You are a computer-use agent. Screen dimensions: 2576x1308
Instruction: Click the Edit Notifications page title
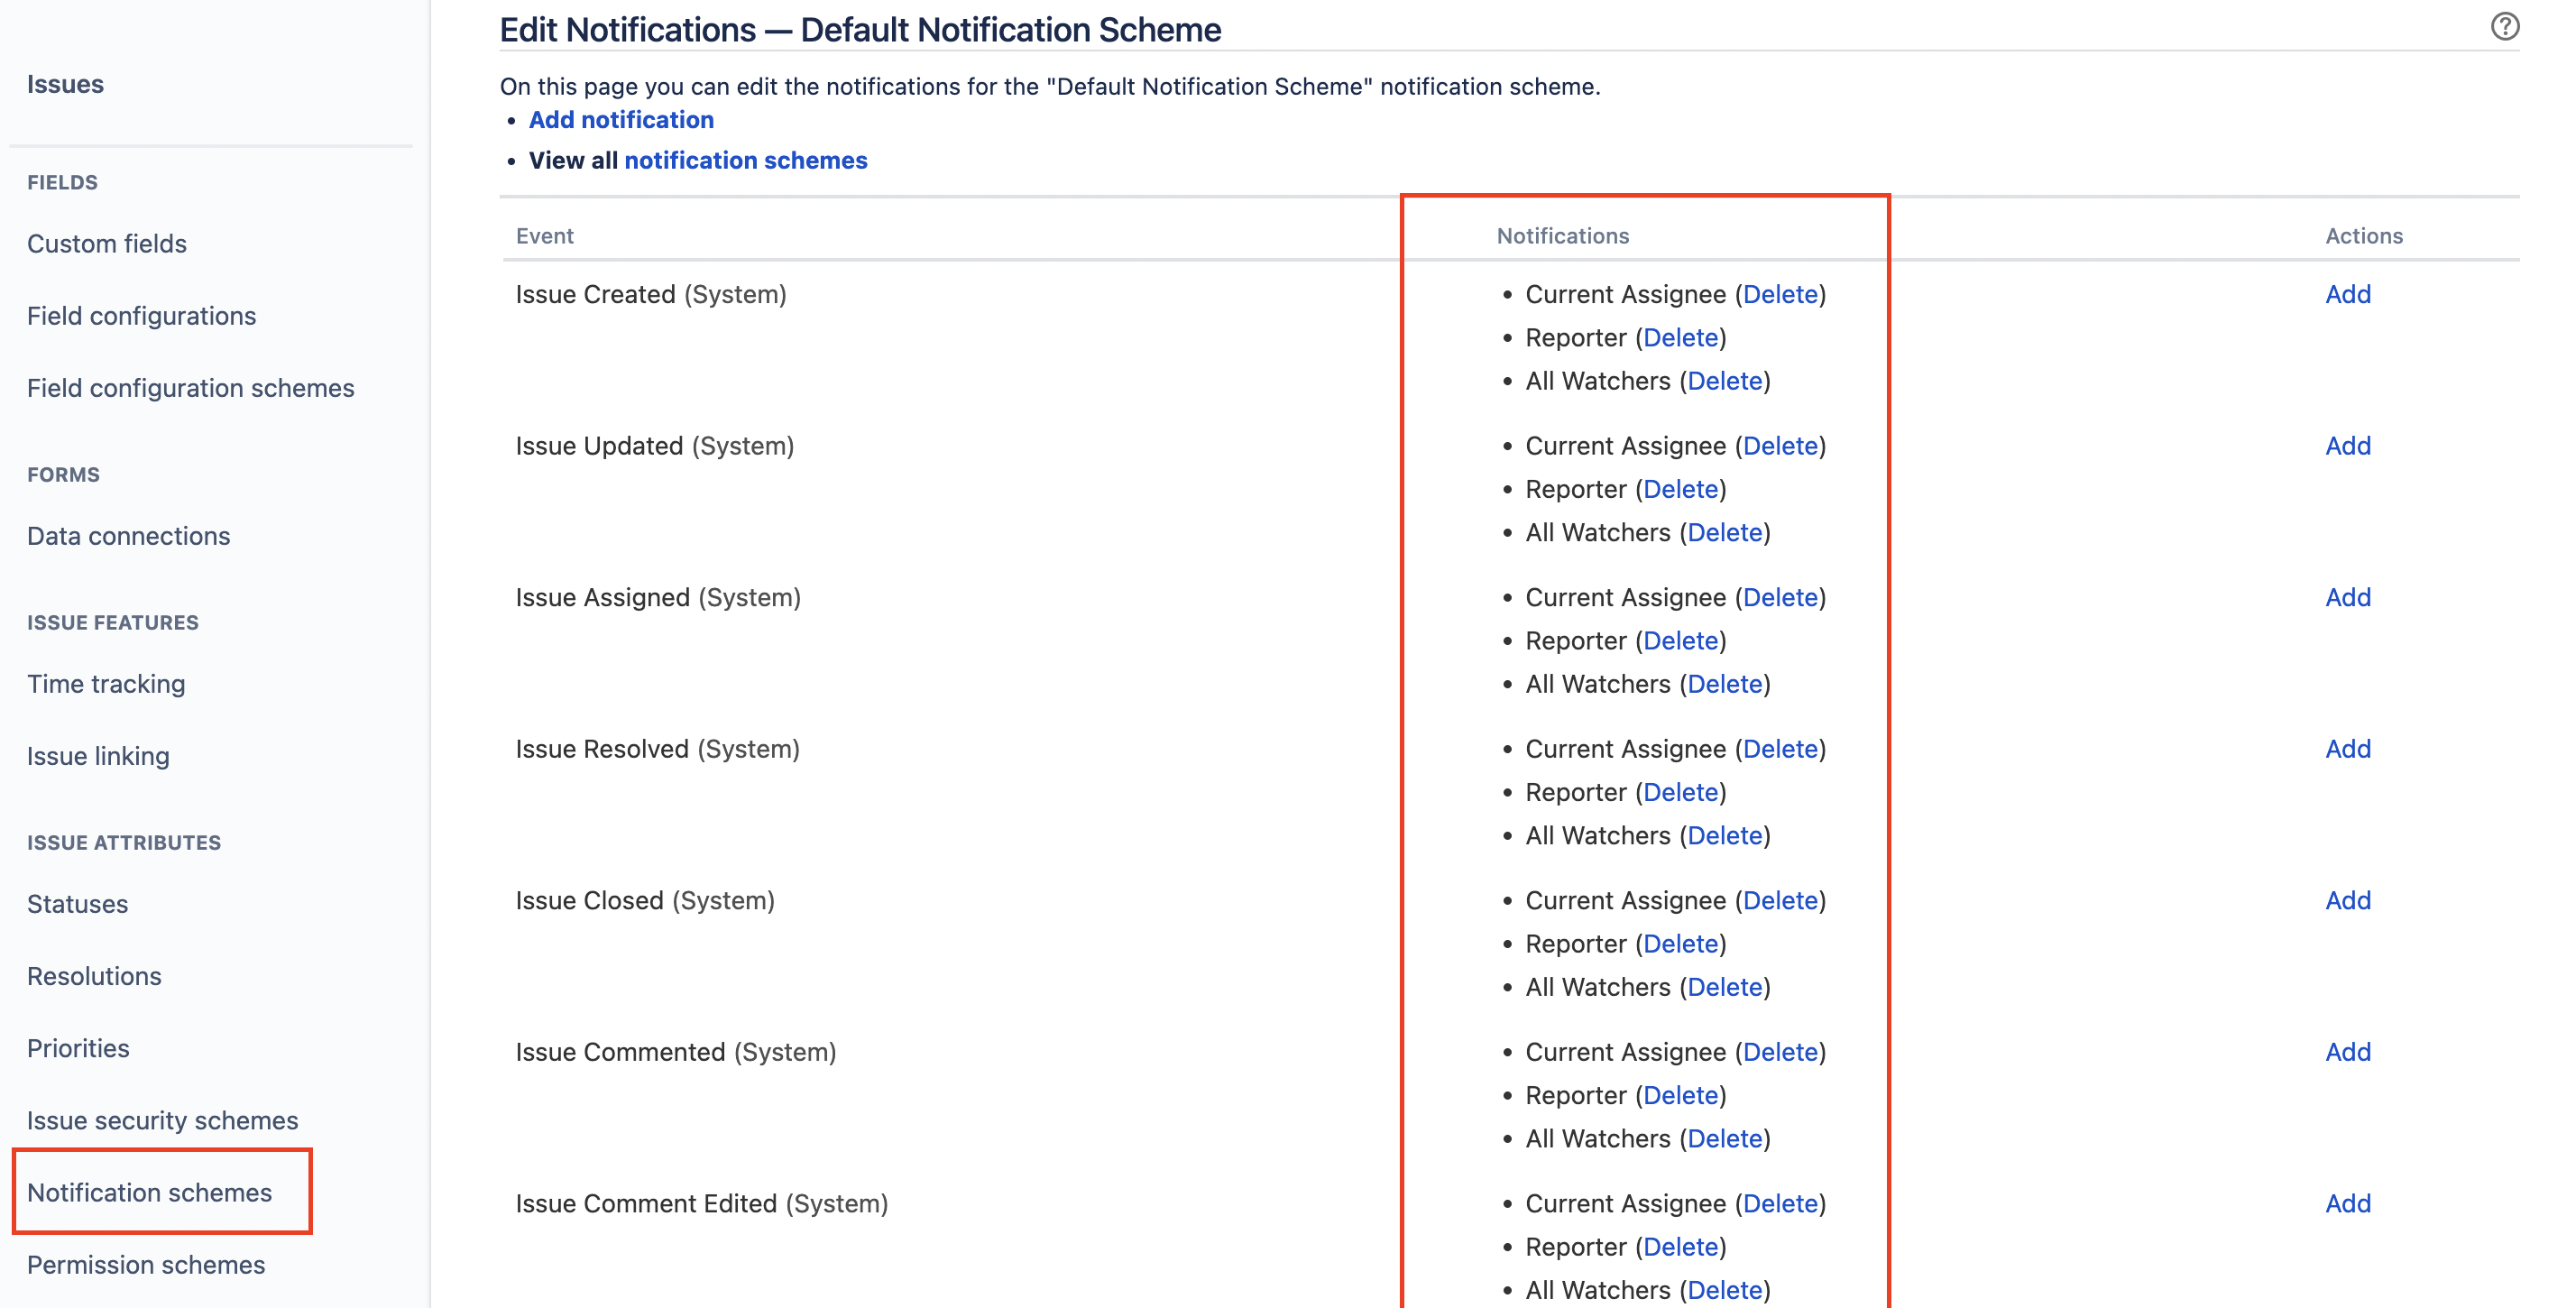pyautogui.click(x=860, y=30)
